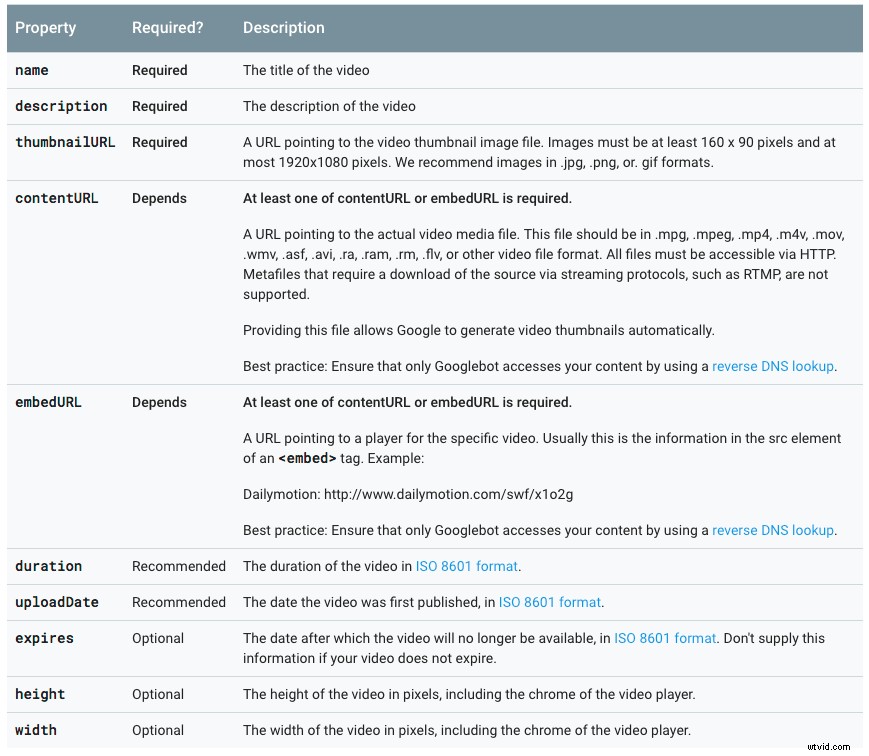
Task: Click the description property cell
Action: 61,106
